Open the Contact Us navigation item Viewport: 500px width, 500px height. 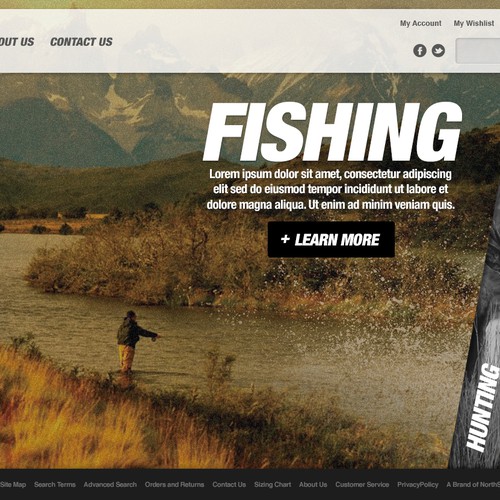81,42
